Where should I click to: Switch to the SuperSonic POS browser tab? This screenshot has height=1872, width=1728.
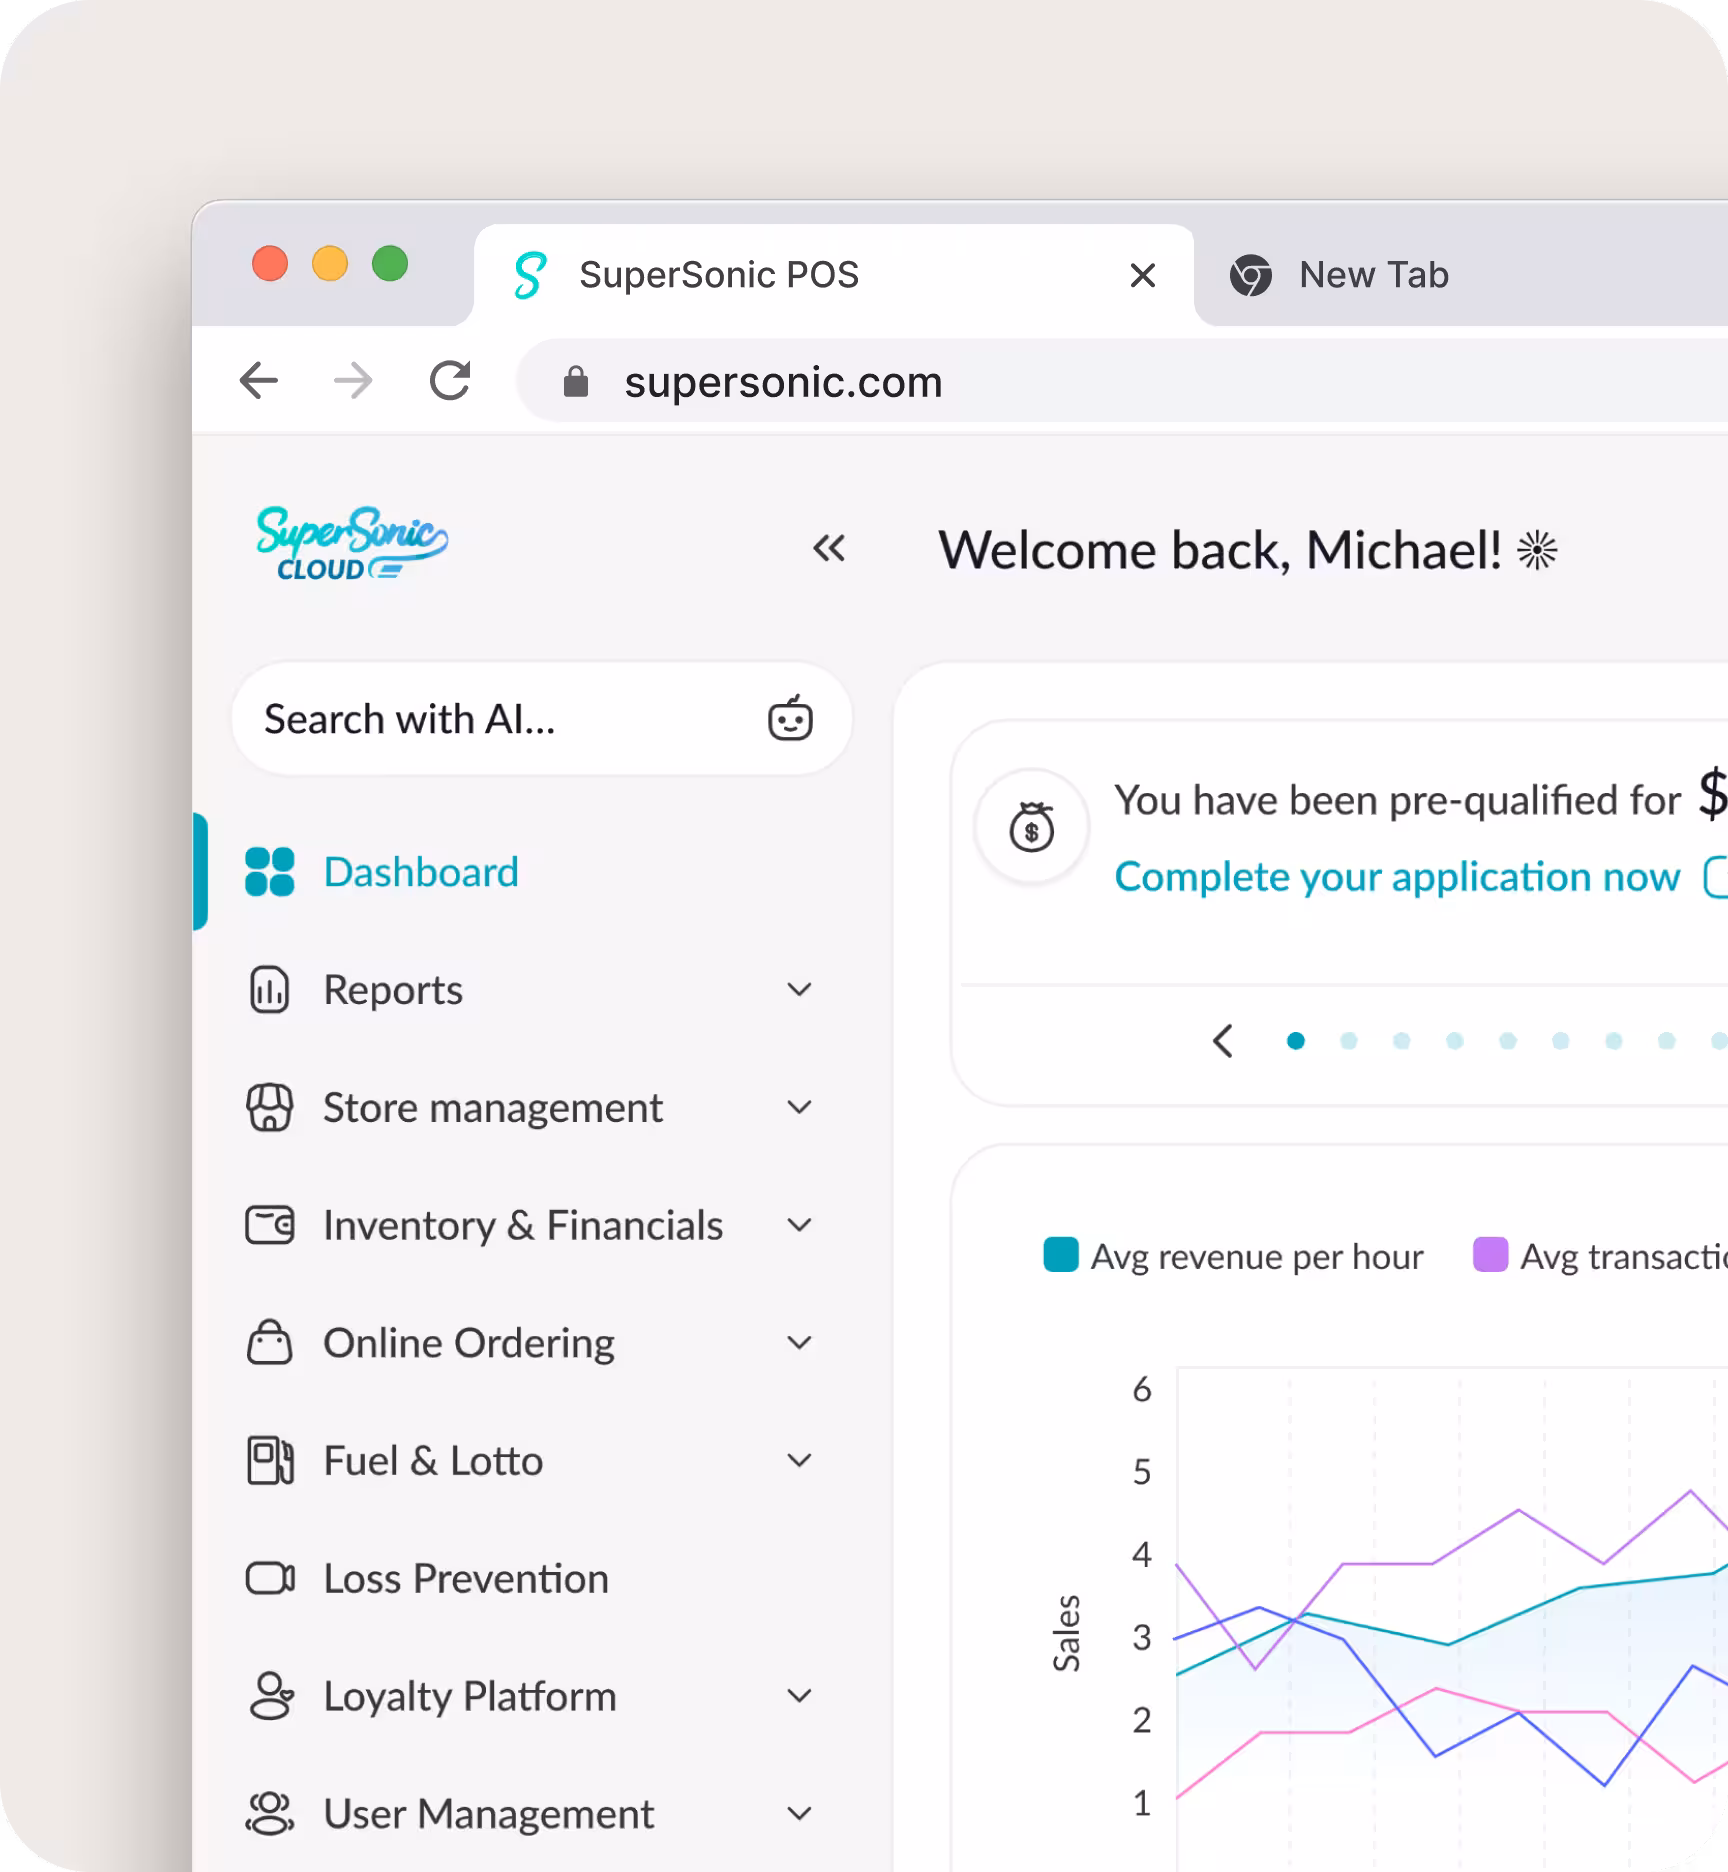834,275
